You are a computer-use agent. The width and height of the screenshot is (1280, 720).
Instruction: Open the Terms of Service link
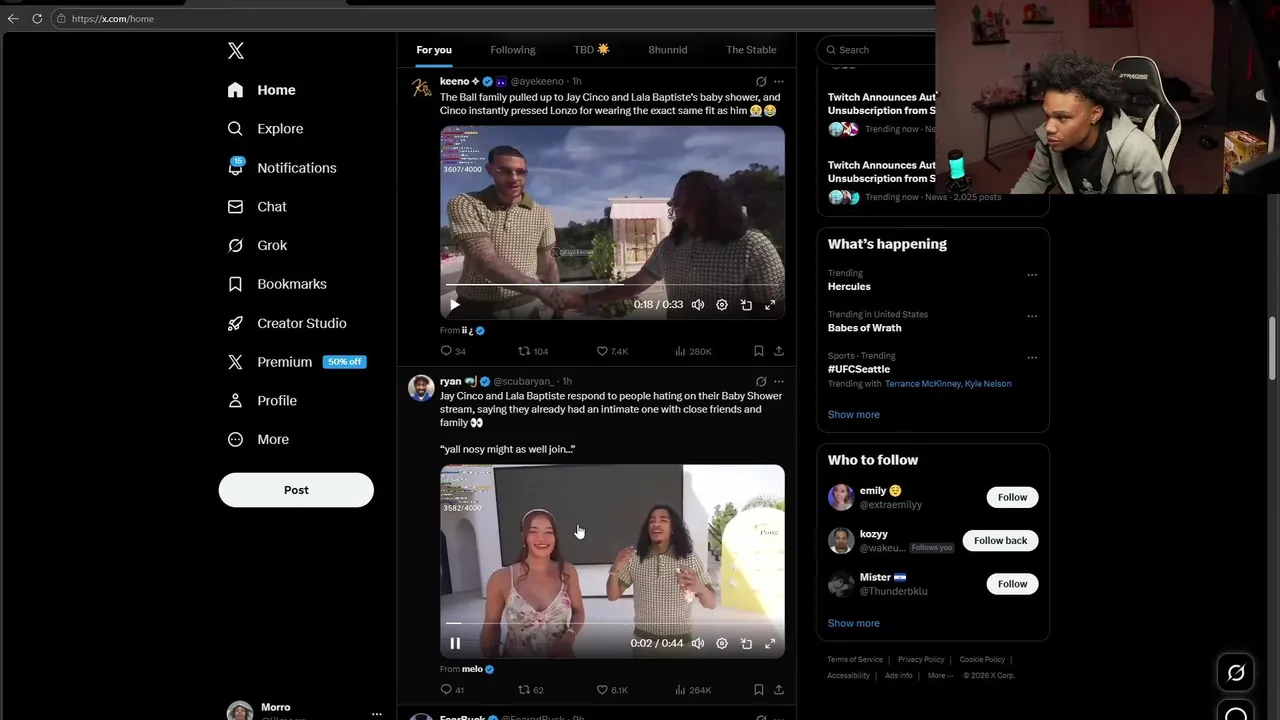pyautogui.click(x=855, y=660)
